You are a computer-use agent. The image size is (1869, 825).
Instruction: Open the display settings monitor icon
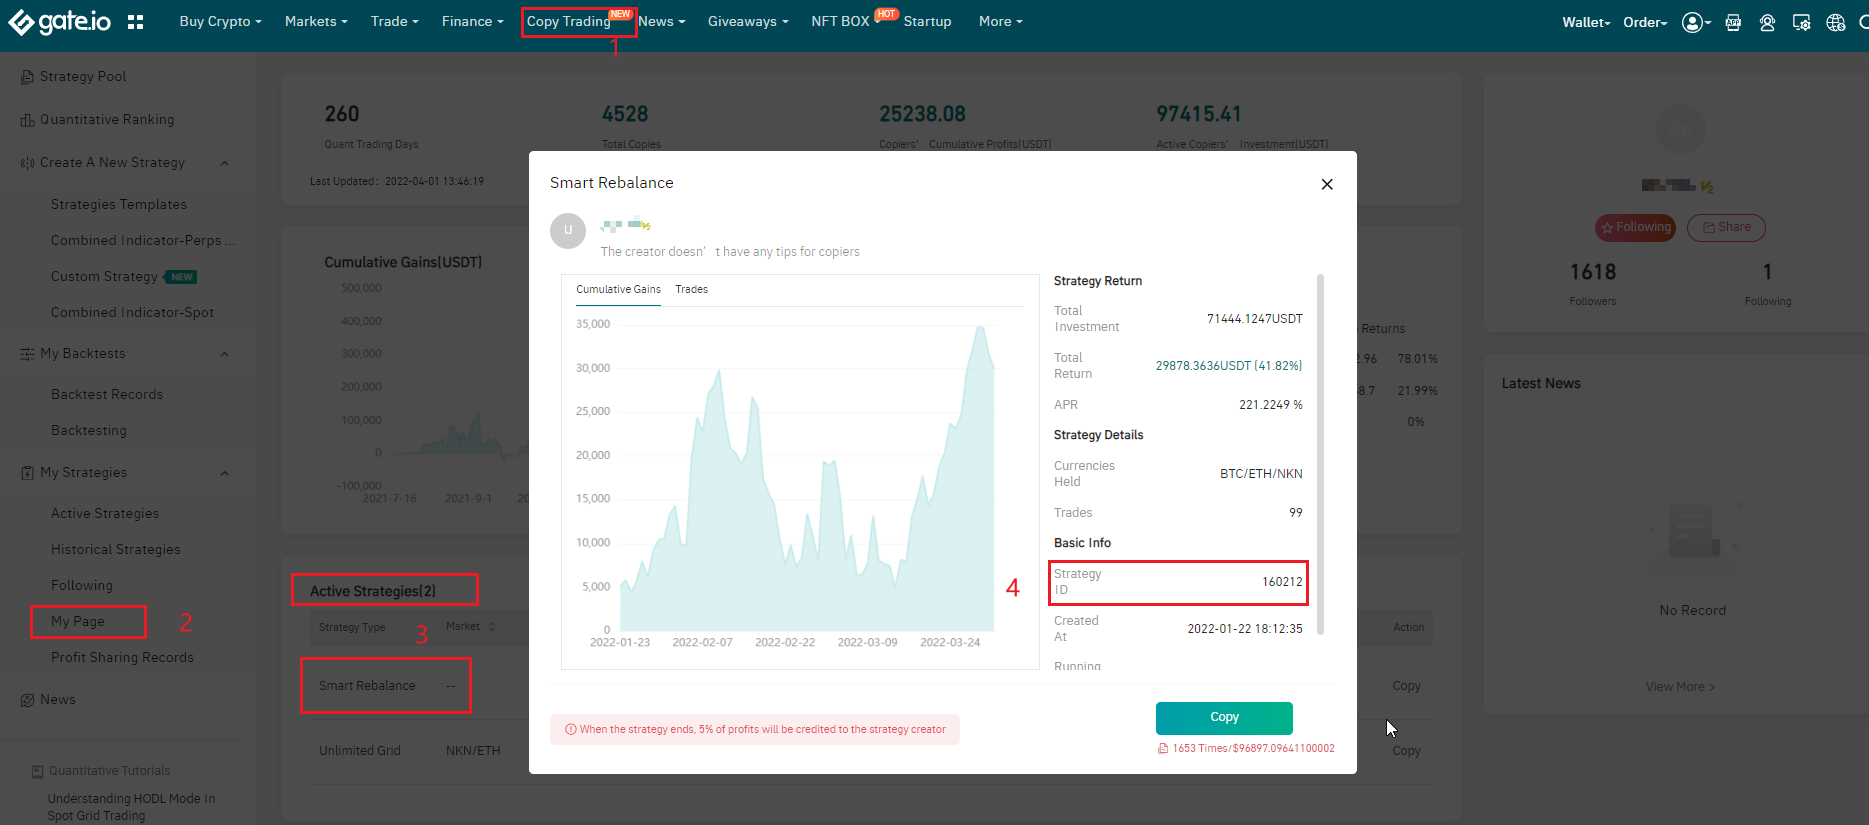[1801, 22]
